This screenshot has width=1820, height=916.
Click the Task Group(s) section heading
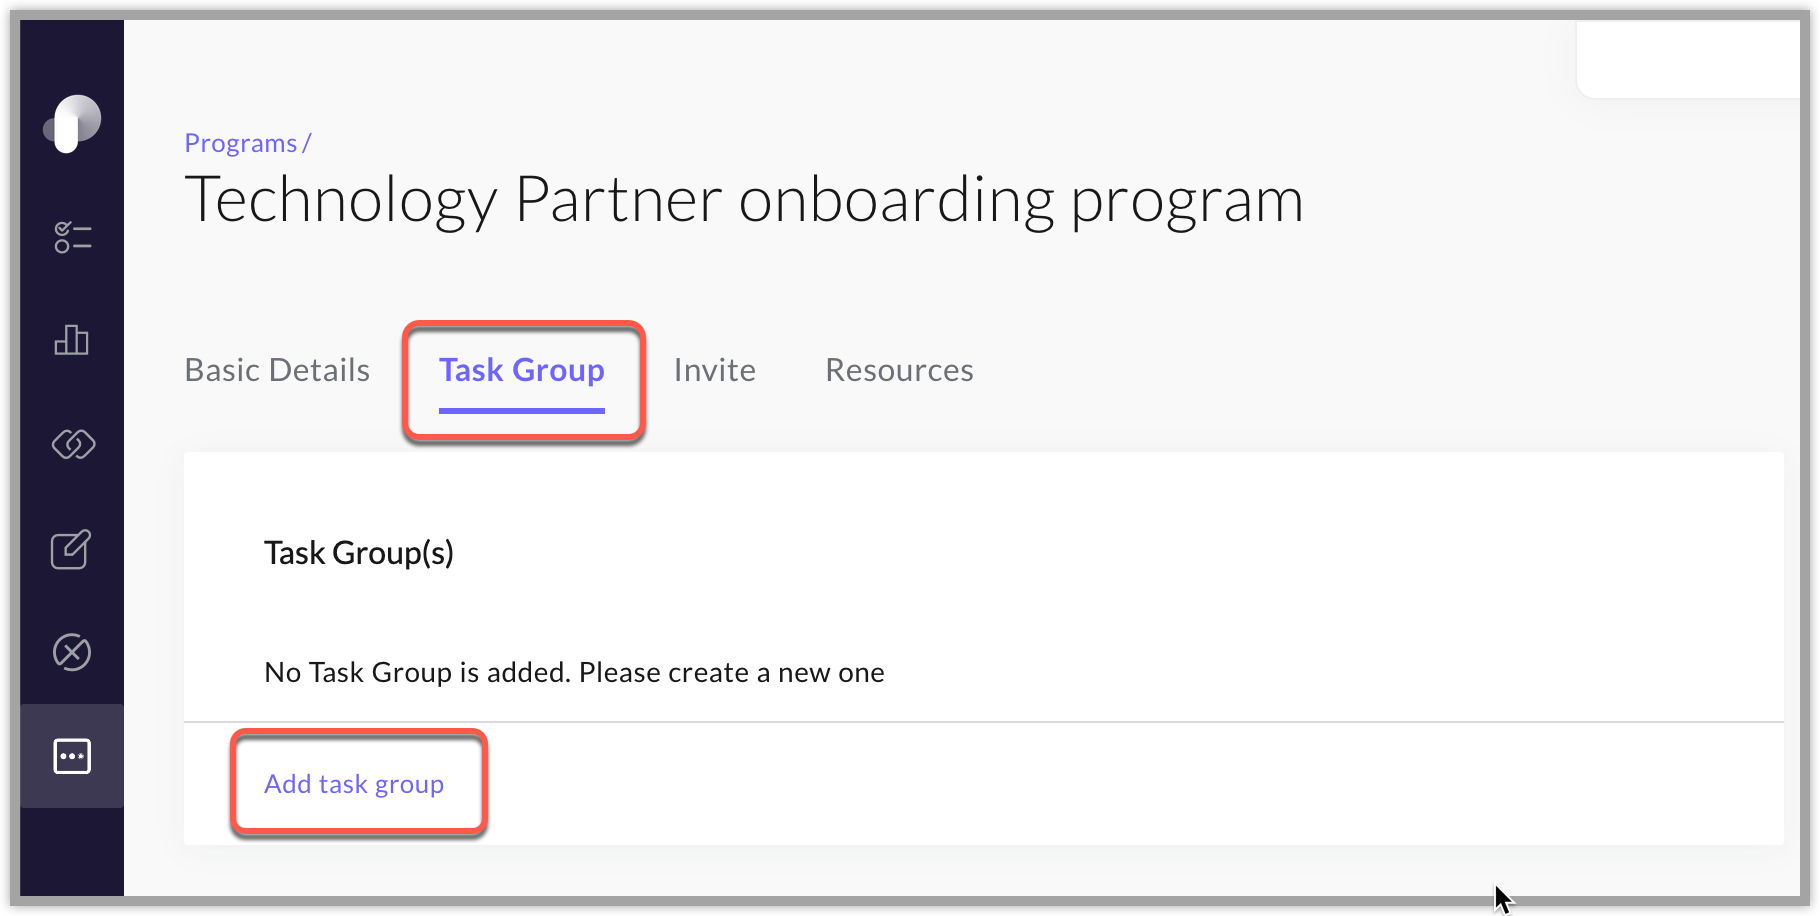click(359, 553)
